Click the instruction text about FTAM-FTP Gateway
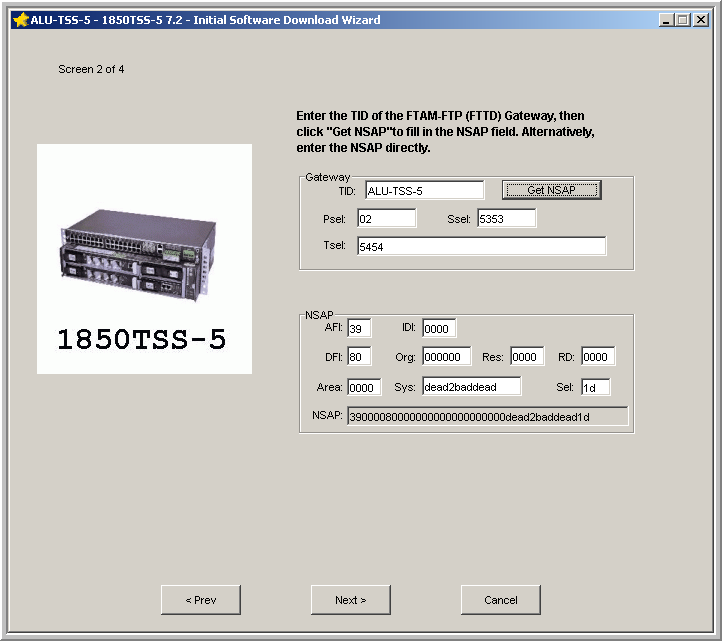Screen dimensions: 722x641 point(445,132)
